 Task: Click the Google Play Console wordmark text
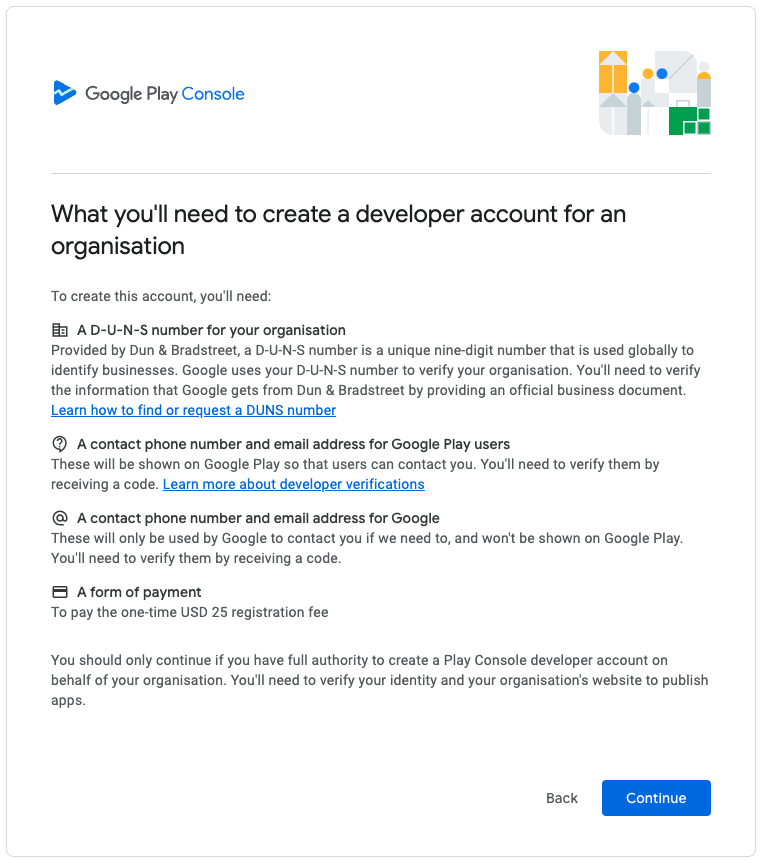pyautogui.click(x=165, y=94)
